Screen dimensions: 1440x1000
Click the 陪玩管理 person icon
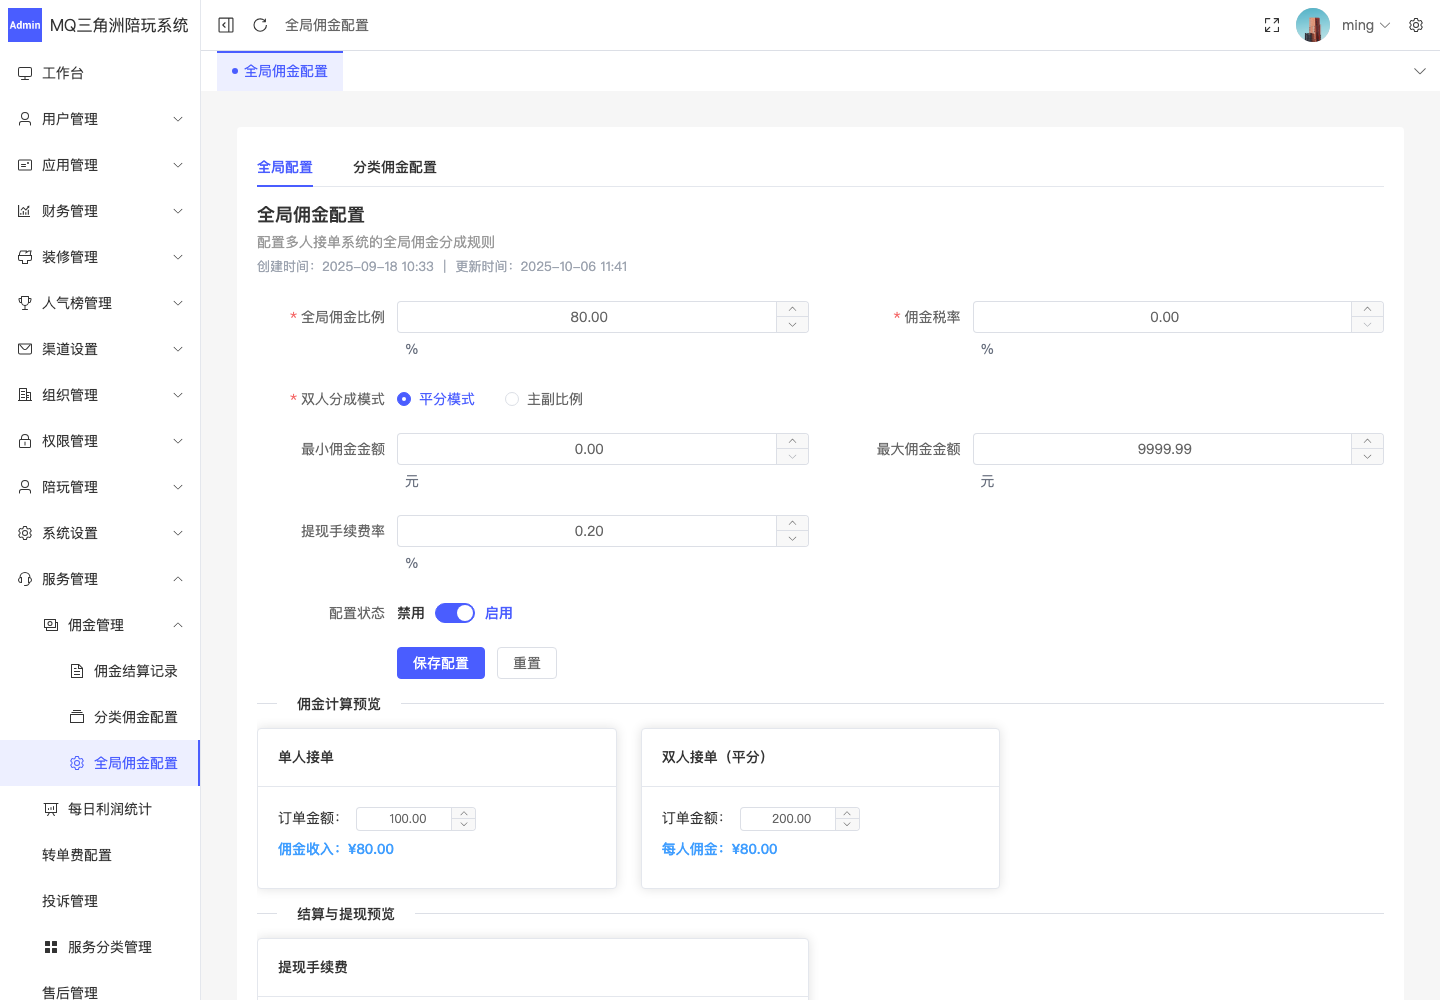25,487
